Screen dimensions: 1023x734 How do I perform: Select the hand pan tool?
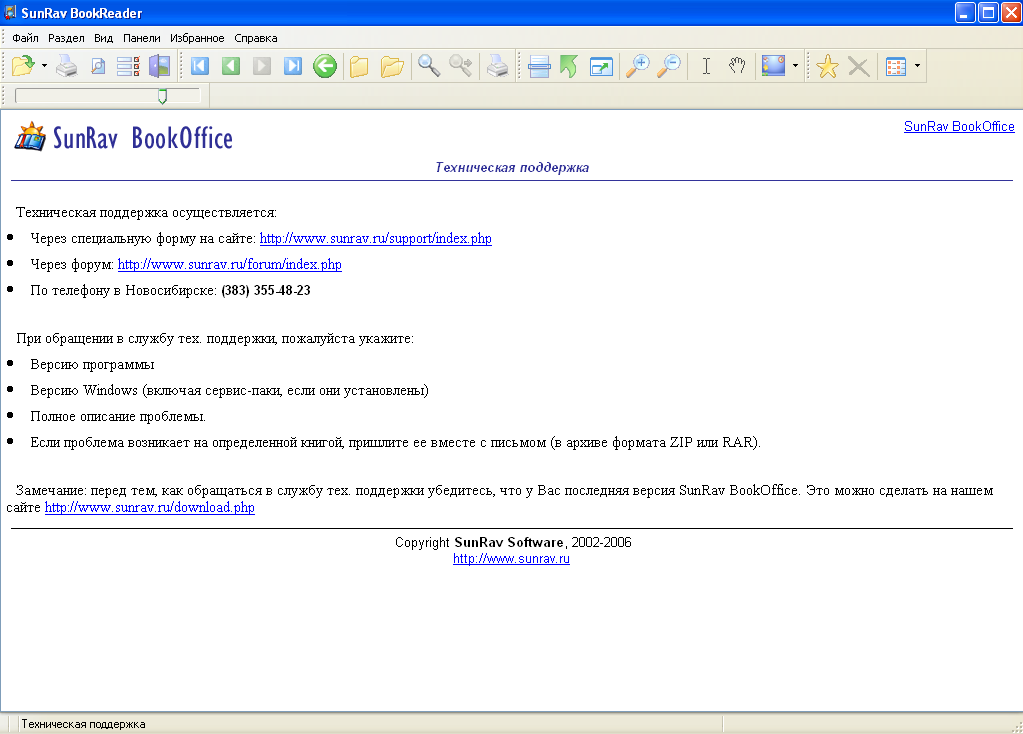[737, 65]
